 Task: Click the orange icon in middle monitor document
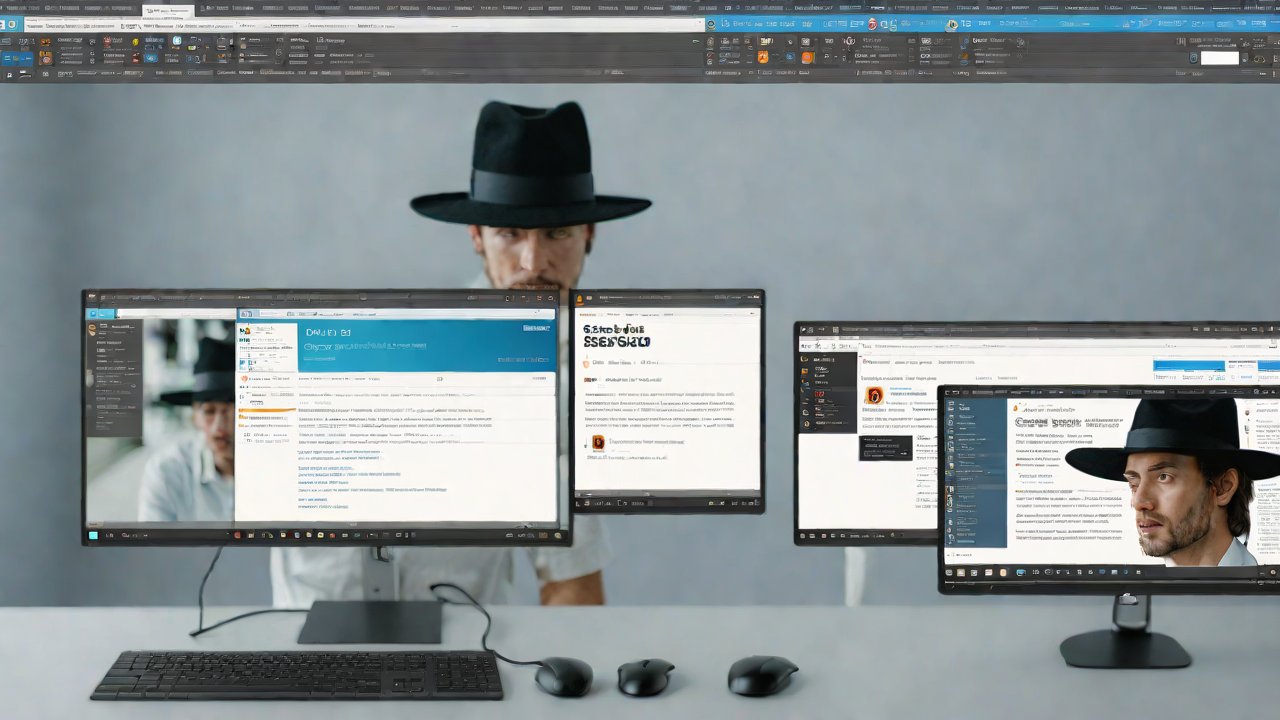coord(598,442)
